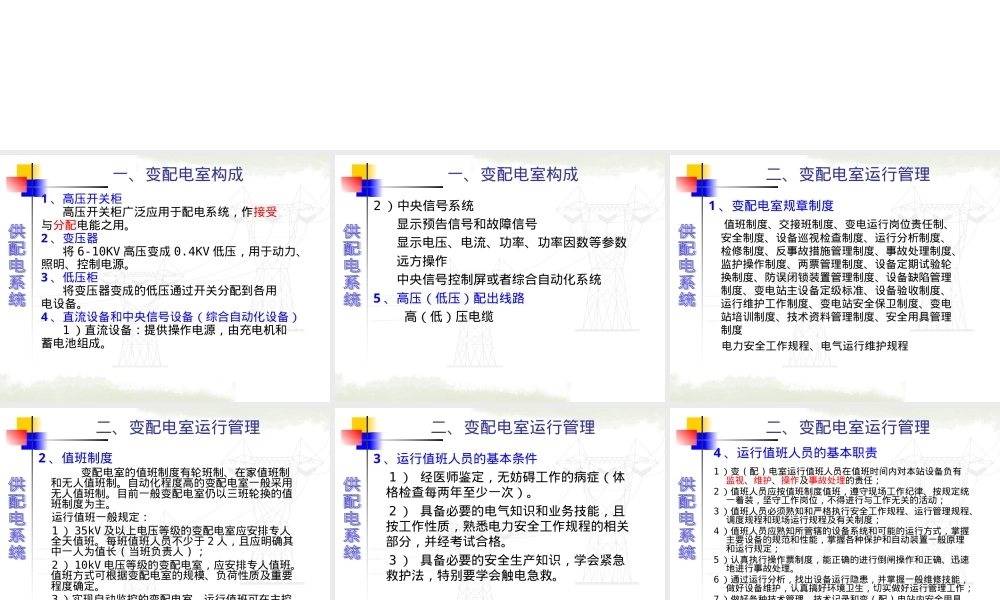Select the line 显示预告信号和故障信号

[x=467, y=224]
